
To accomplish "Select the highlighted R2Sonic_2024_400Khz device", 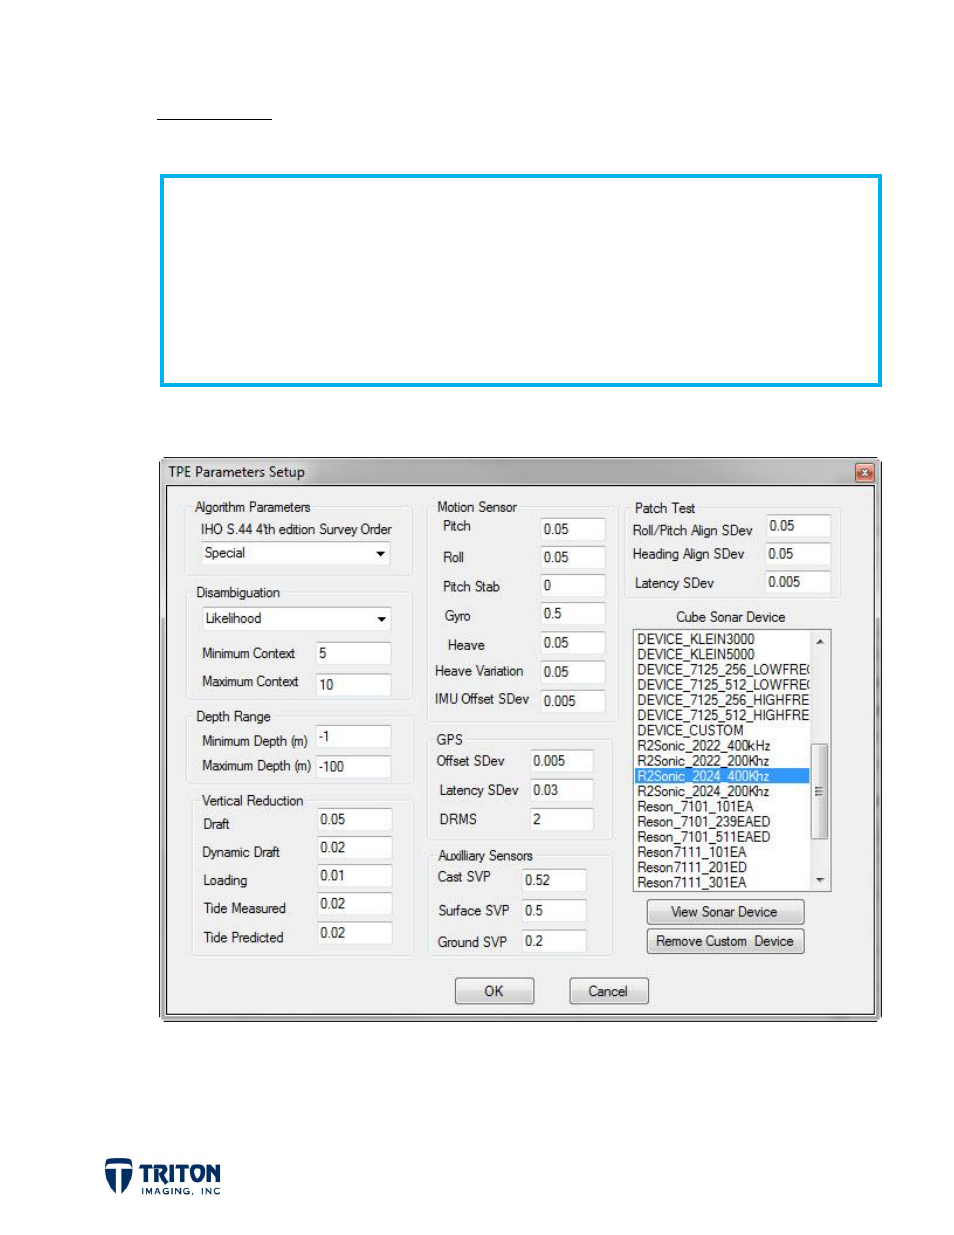I will (x=722, y=776).
